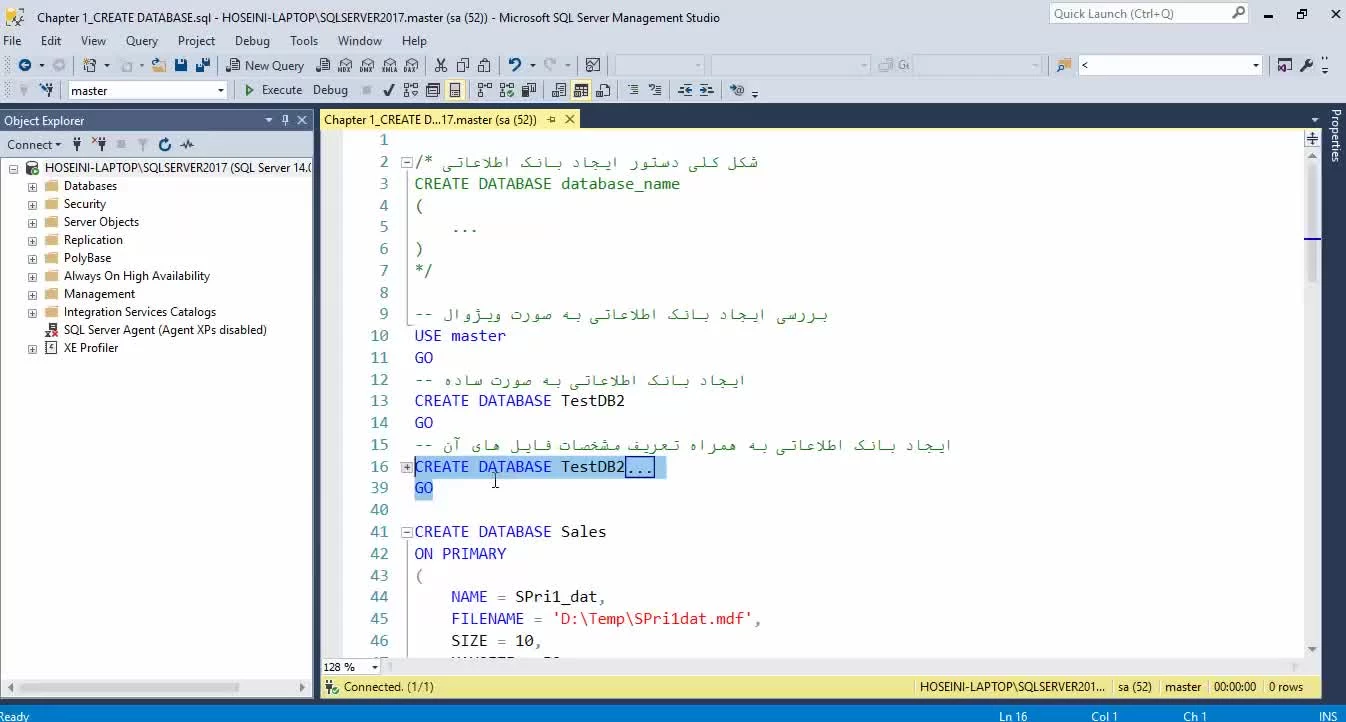Click the Parse checkmark icon

click(x=389, y=90)
